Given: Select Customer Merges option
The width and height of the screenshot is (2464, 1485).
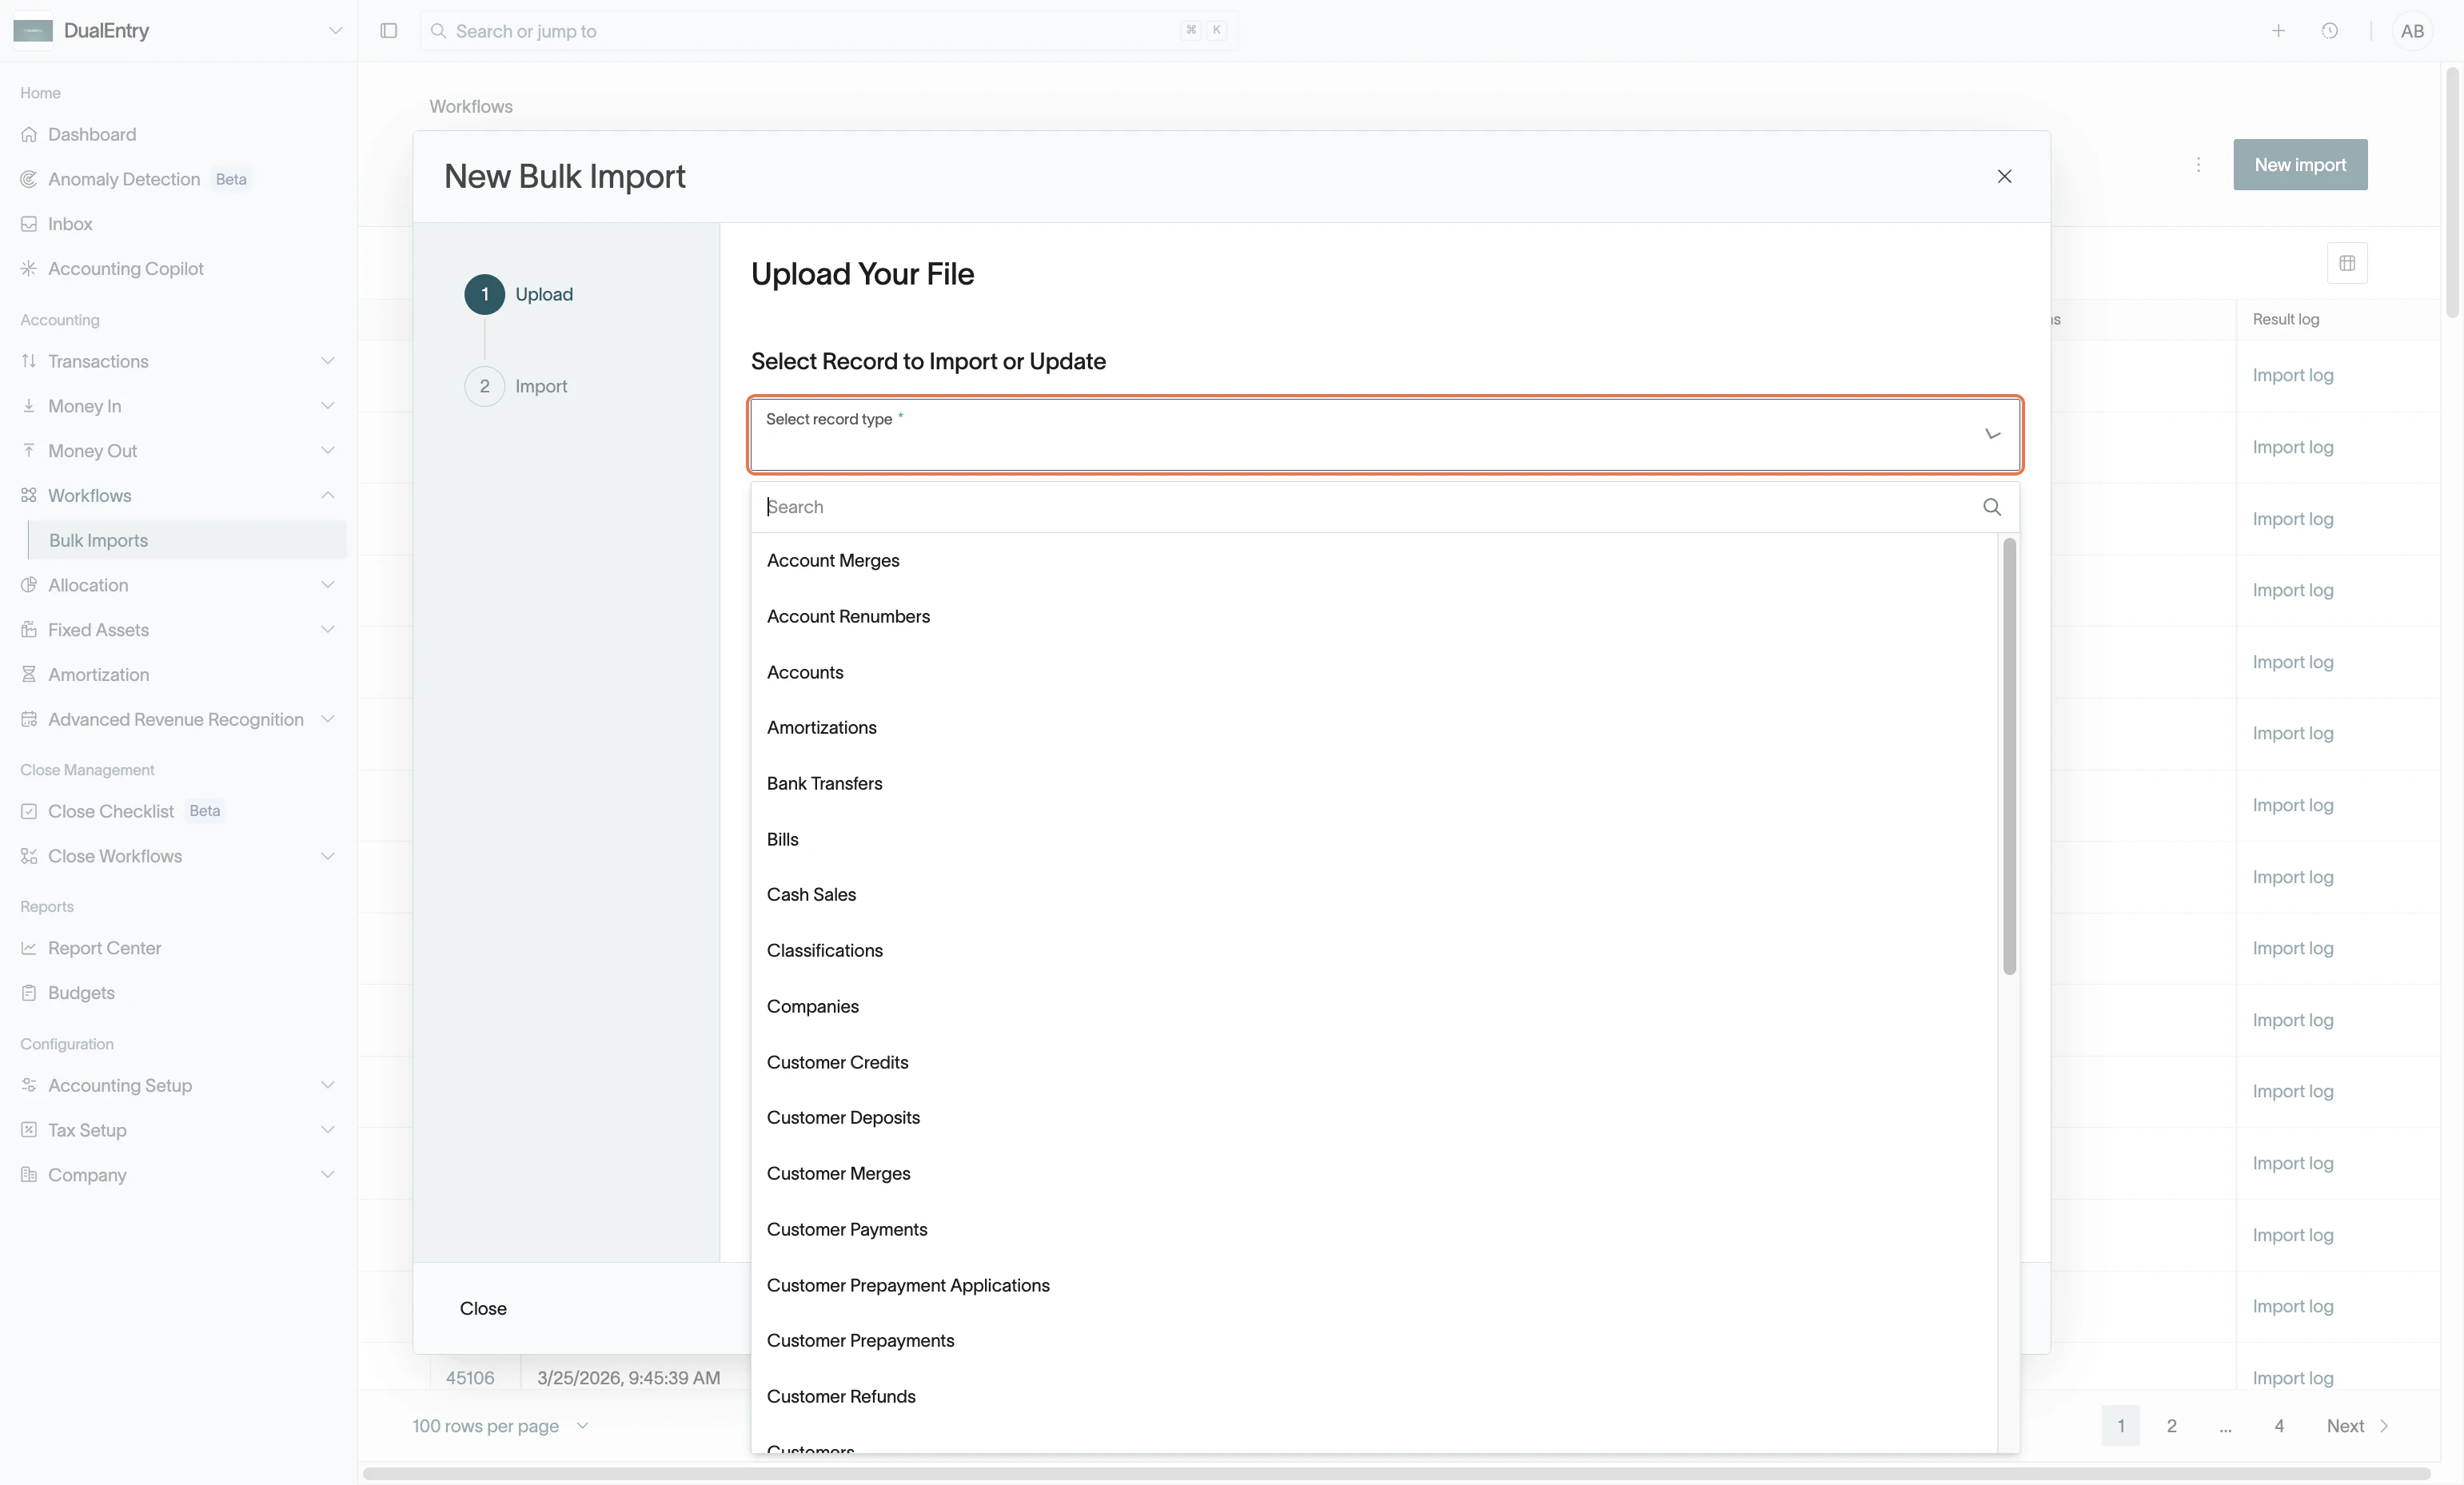Looking at the screenshot, I should click(1374, 1174).
